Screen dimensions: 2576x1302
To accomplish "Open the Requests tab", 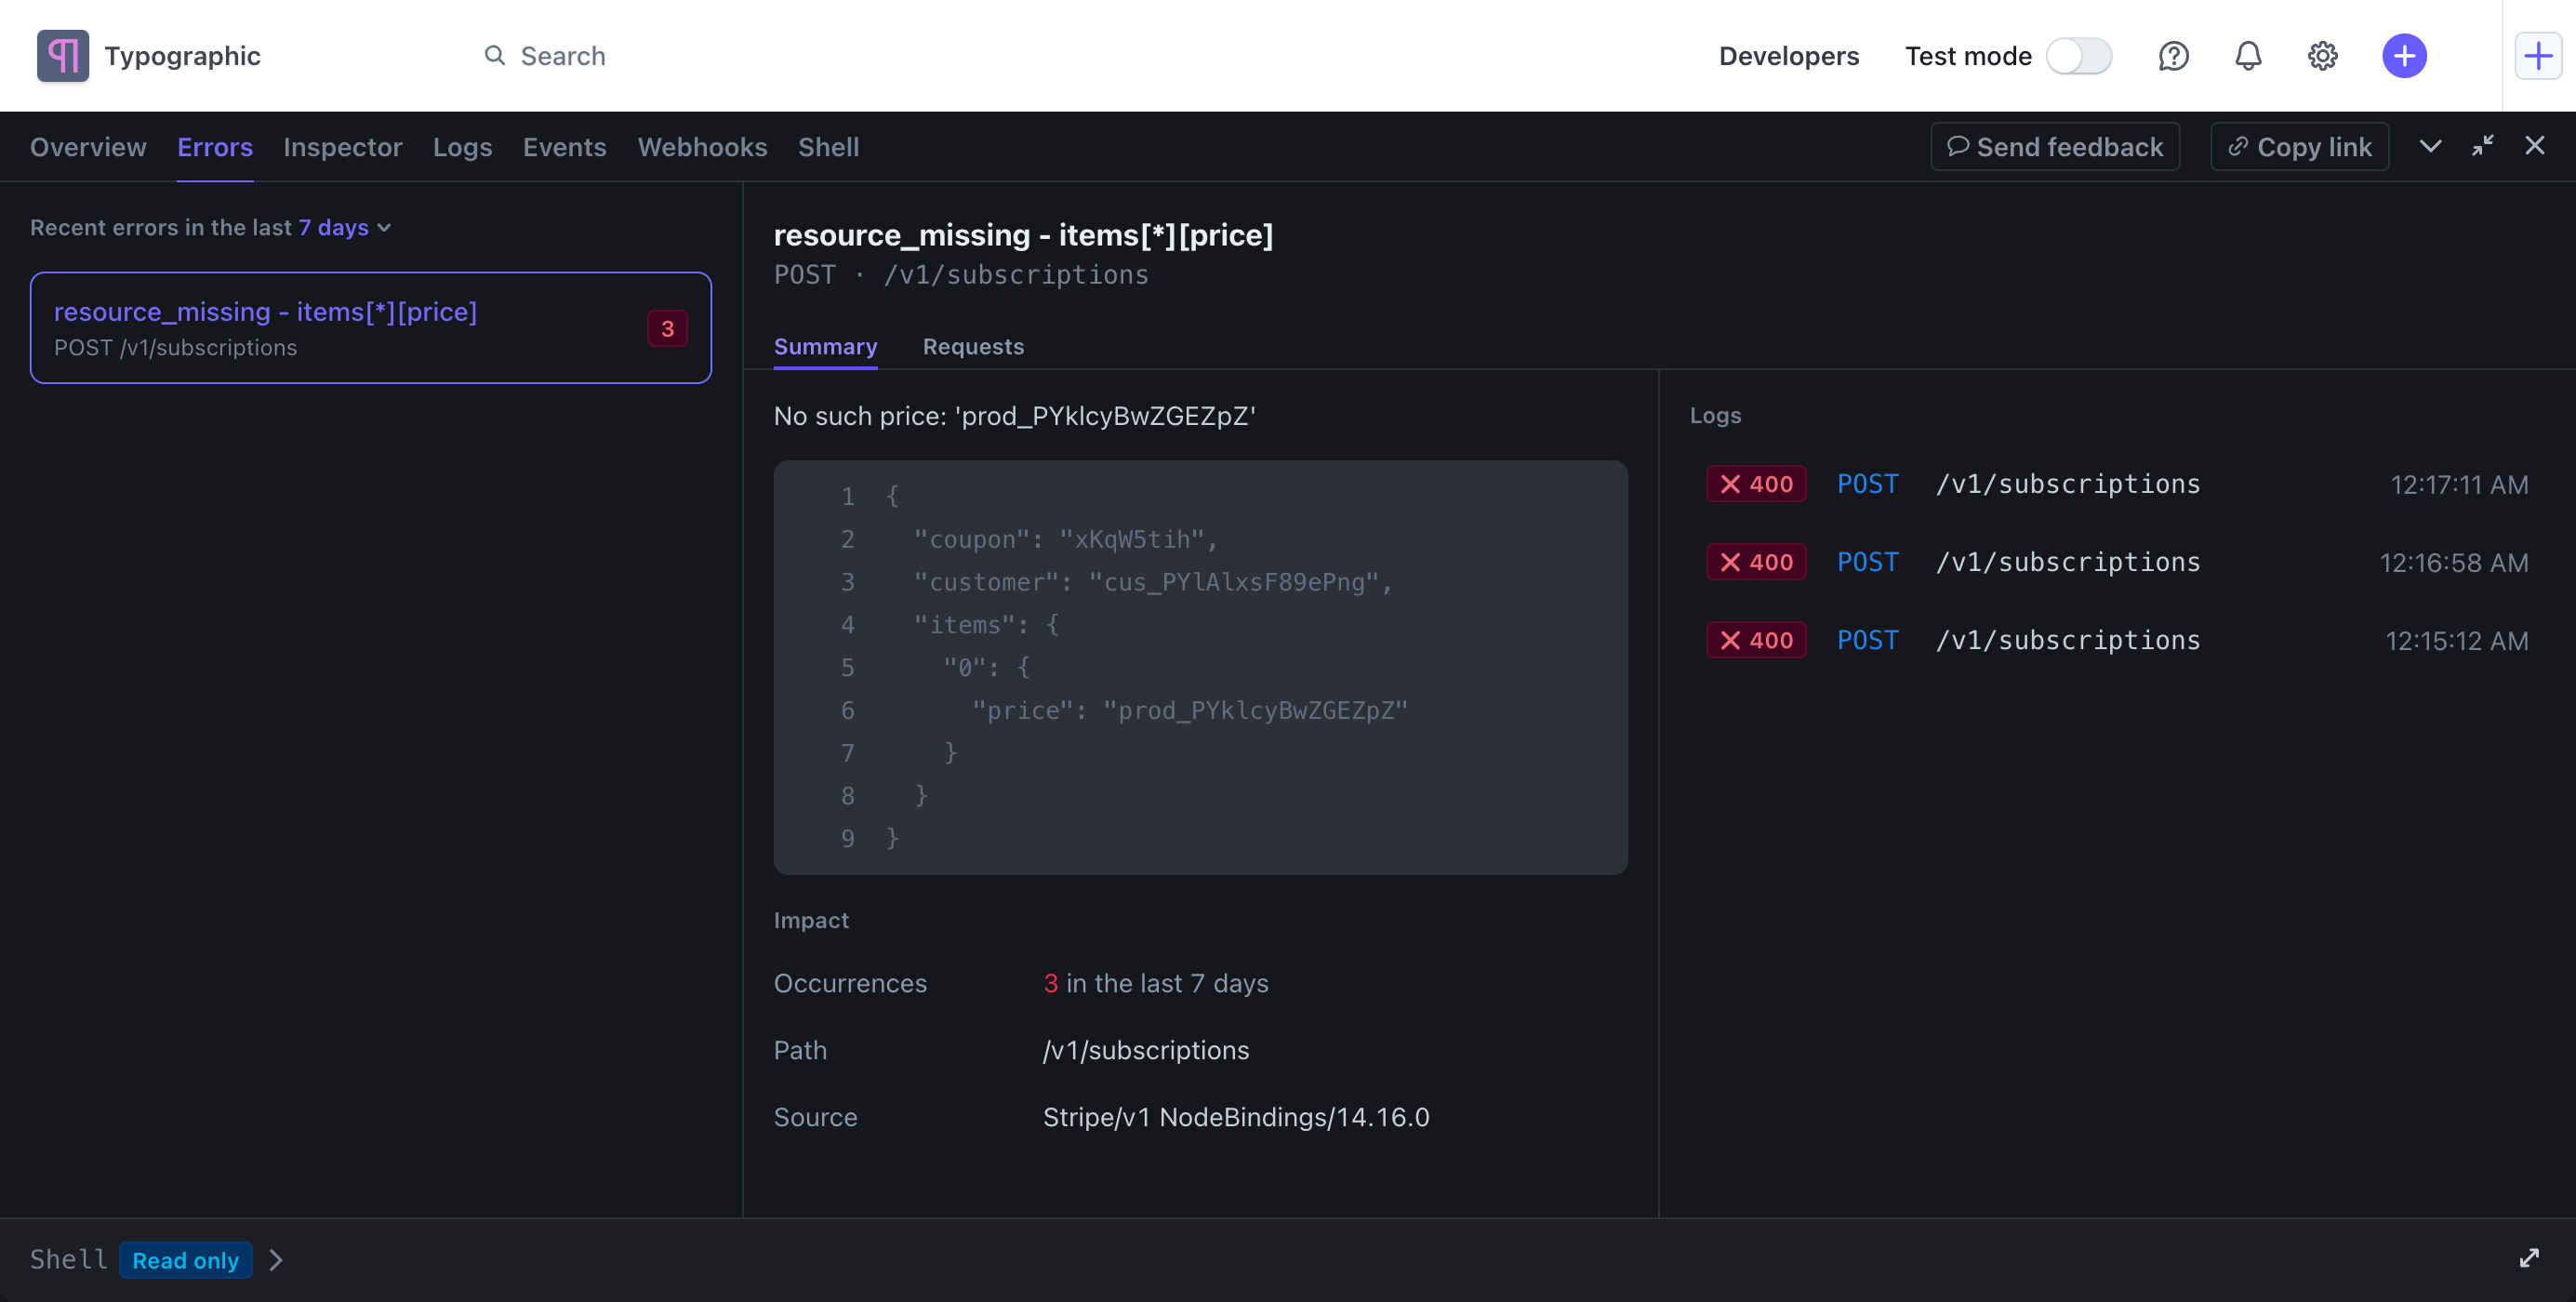I will pos(972,346).
